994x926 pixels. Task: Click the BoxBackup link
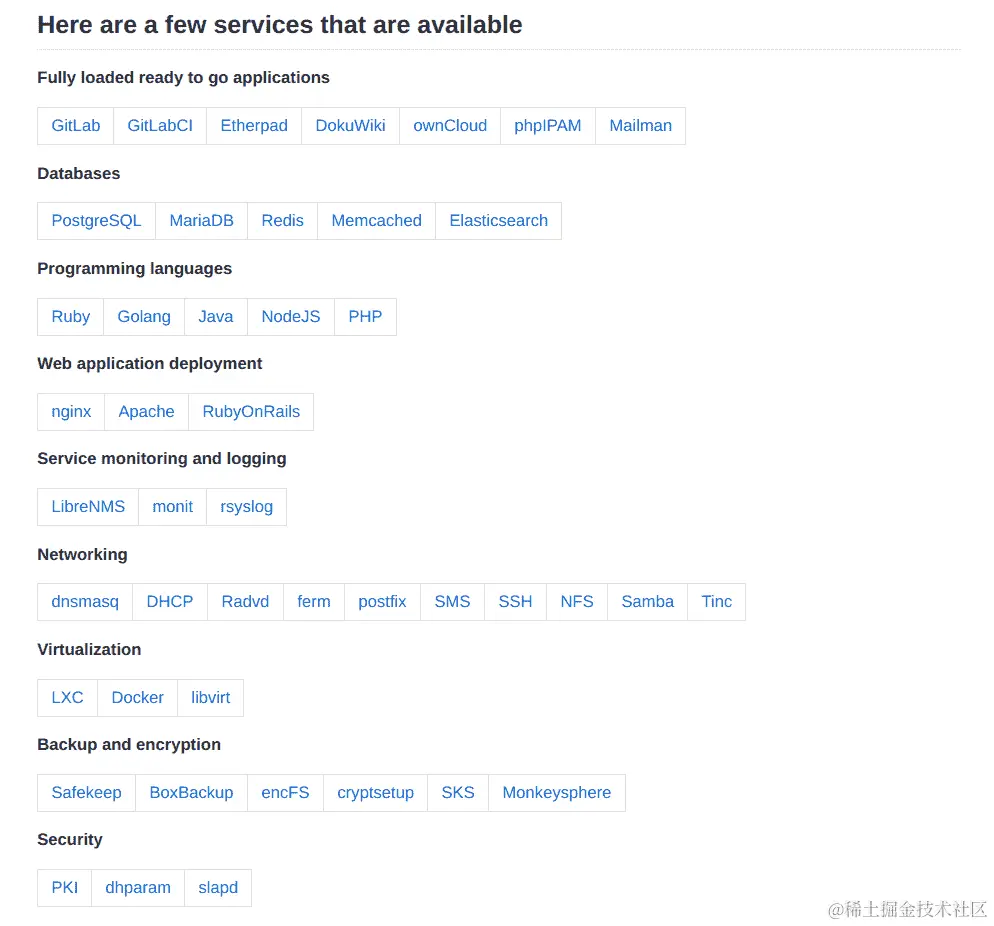point(191,793)
